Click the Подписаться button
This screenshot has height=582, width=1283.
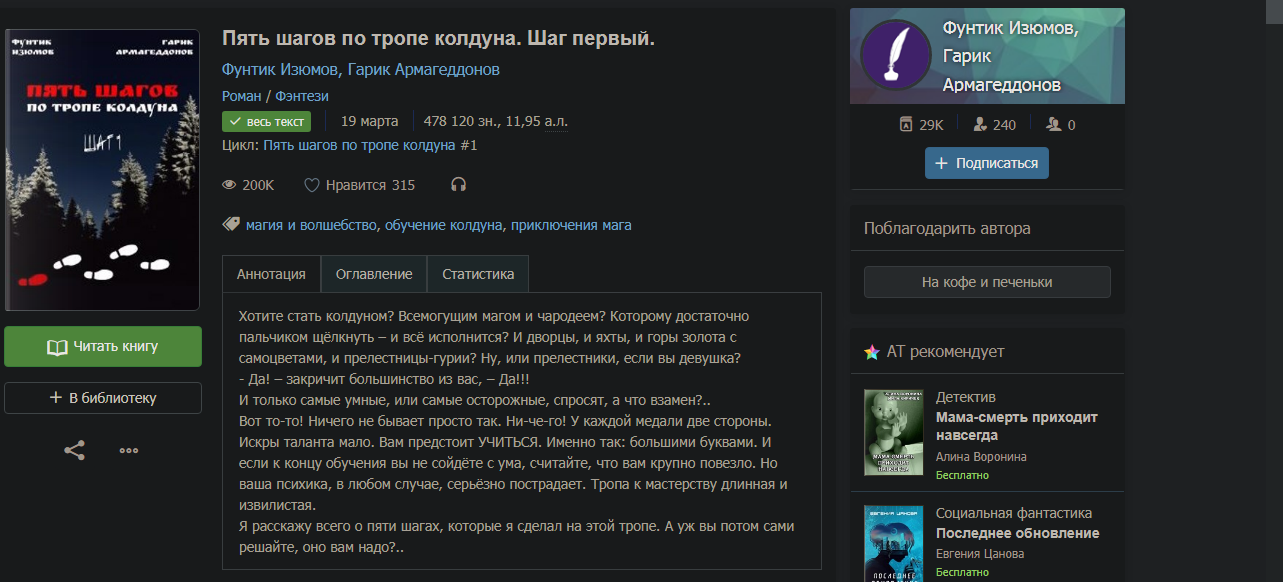coord(987,163)
